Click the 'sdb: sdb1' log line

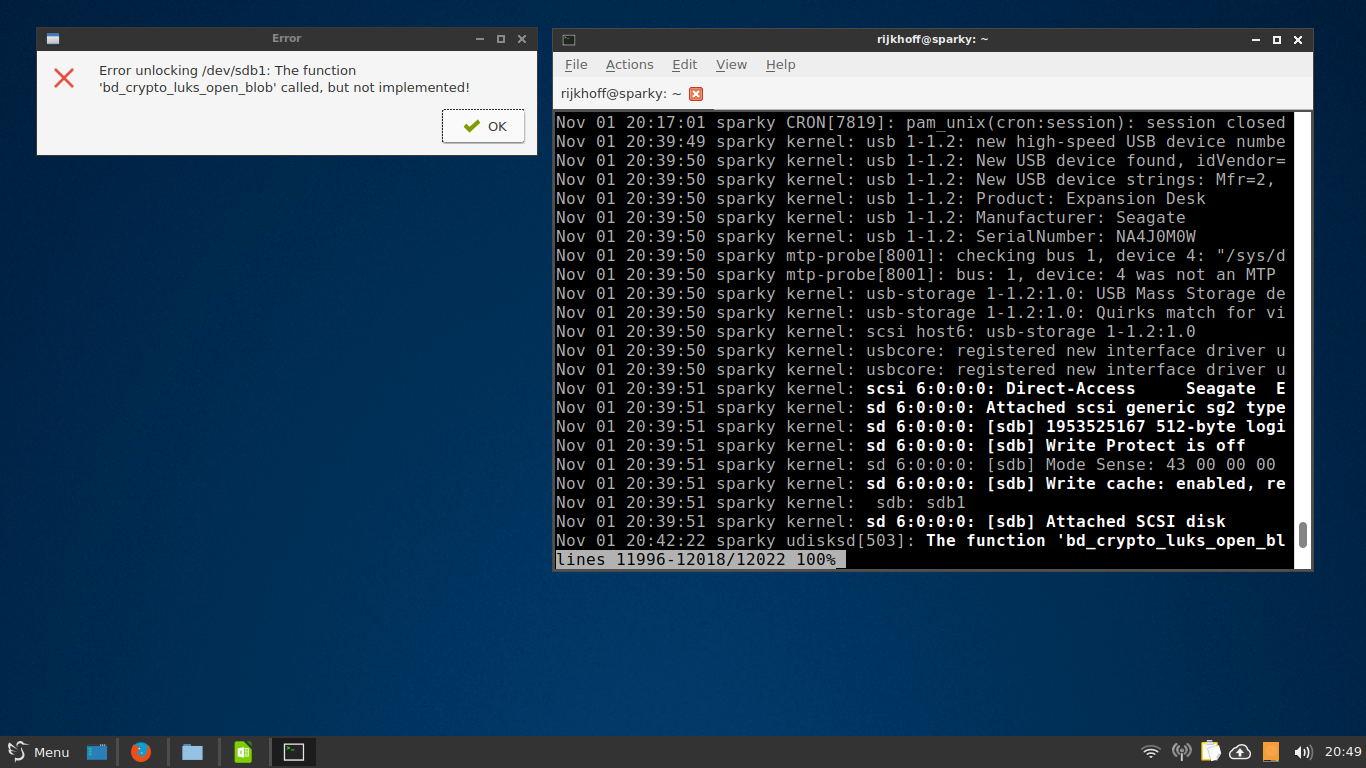761,502
